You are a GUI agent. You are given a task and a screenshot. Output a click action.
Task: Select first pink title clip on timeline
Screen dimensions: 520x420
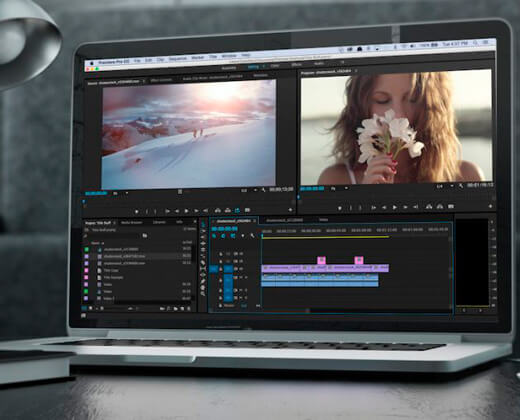(321, 260)
